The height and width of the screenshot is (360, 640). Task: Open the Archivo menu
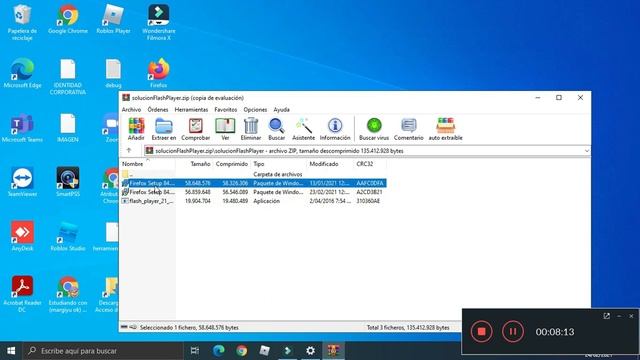click(131, 110)
